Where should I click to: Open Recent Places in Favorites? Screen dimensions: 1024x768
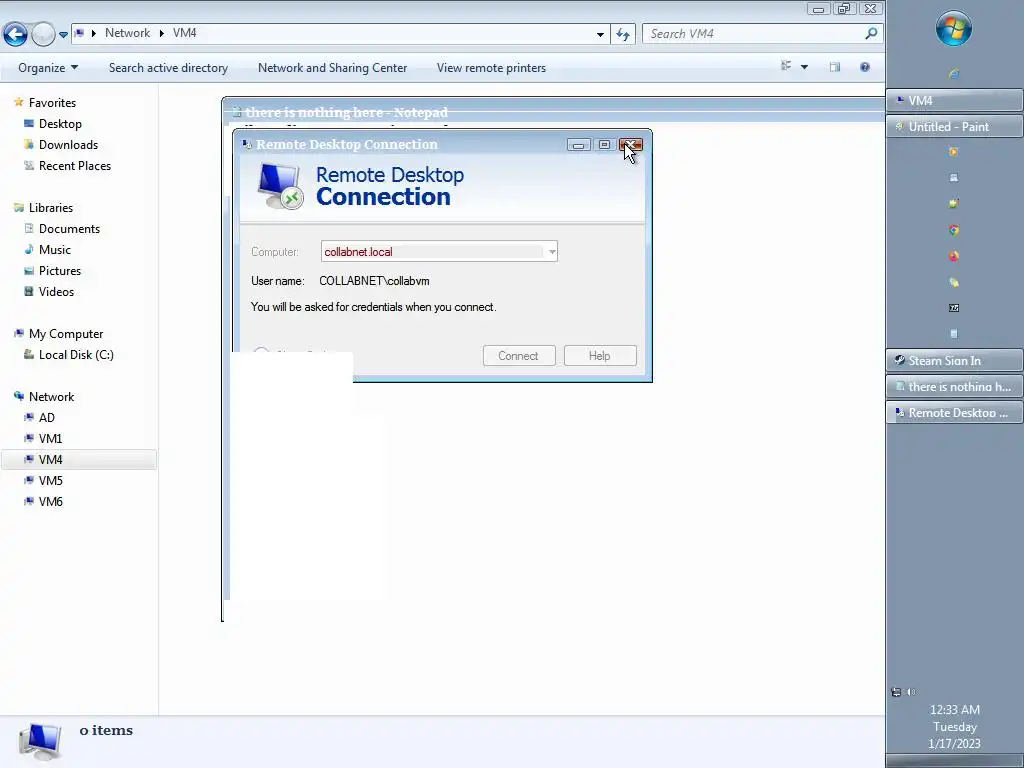(74, 165)
